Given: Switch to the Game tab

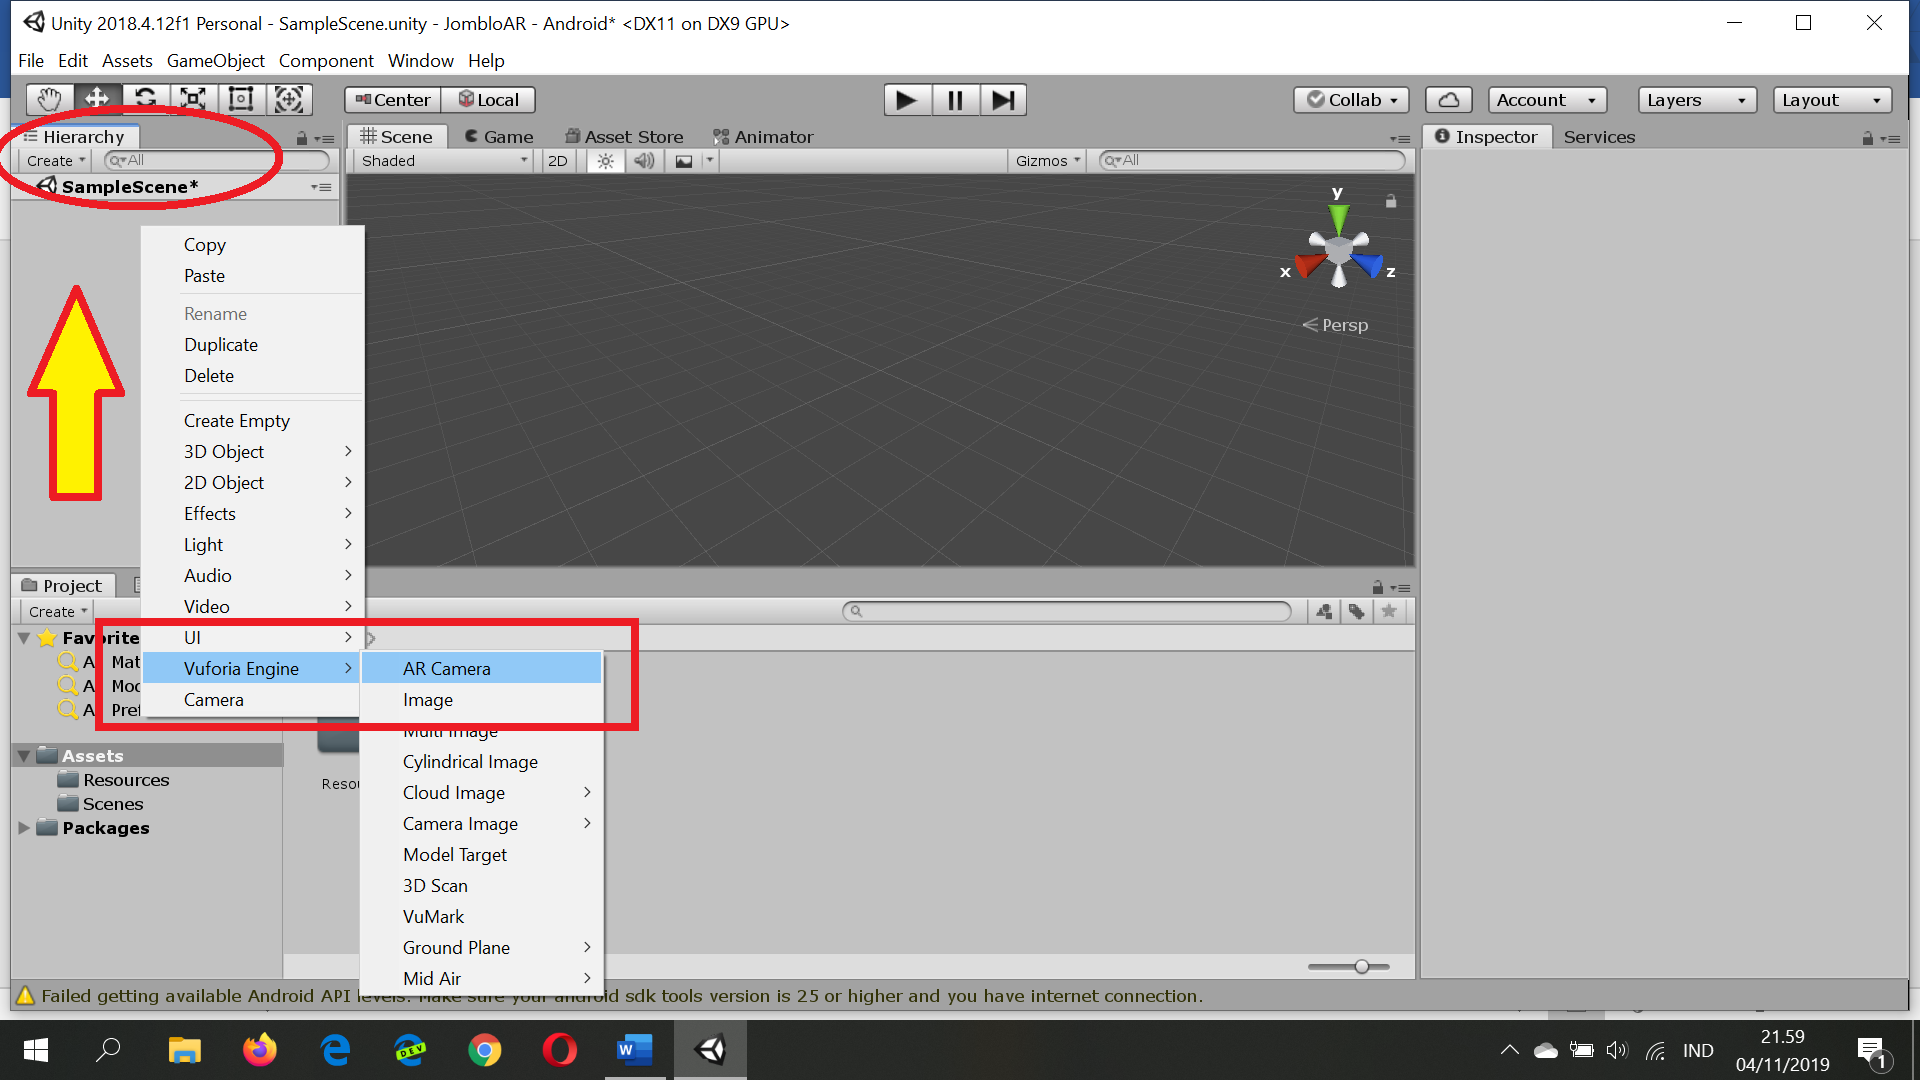Looking at the screenshot, I should click(498, 137).
